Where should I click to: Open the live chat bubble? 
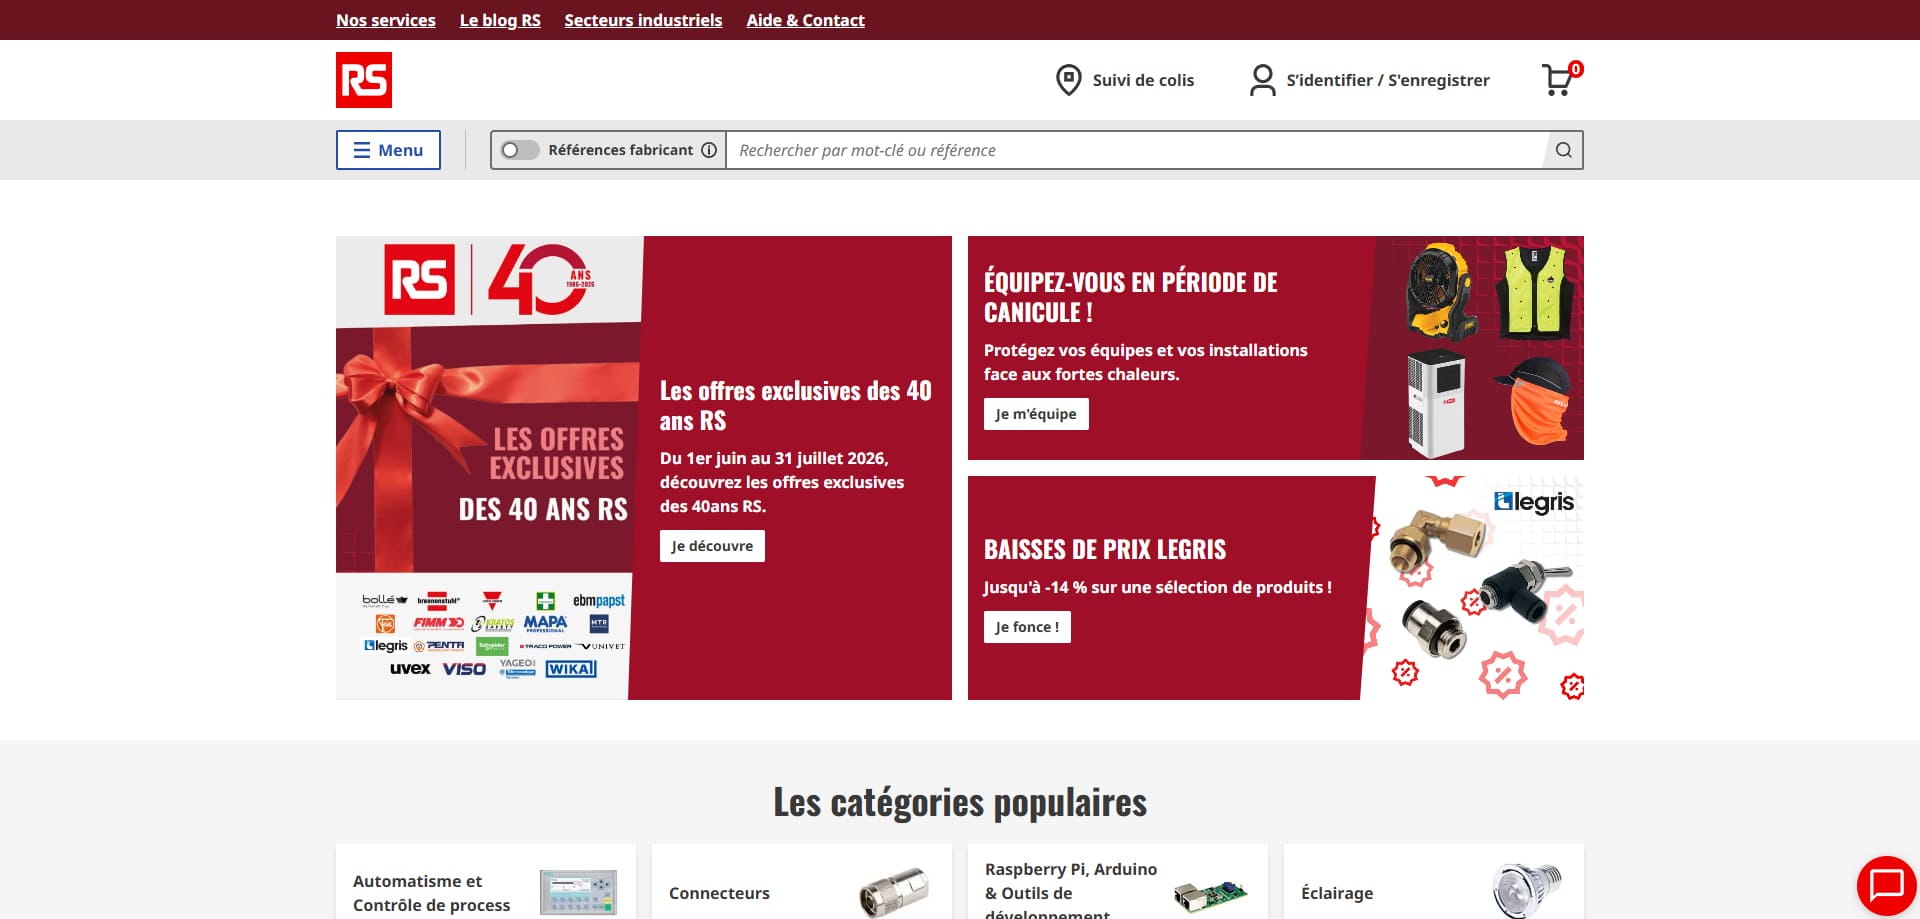(x=1886, y=885)
